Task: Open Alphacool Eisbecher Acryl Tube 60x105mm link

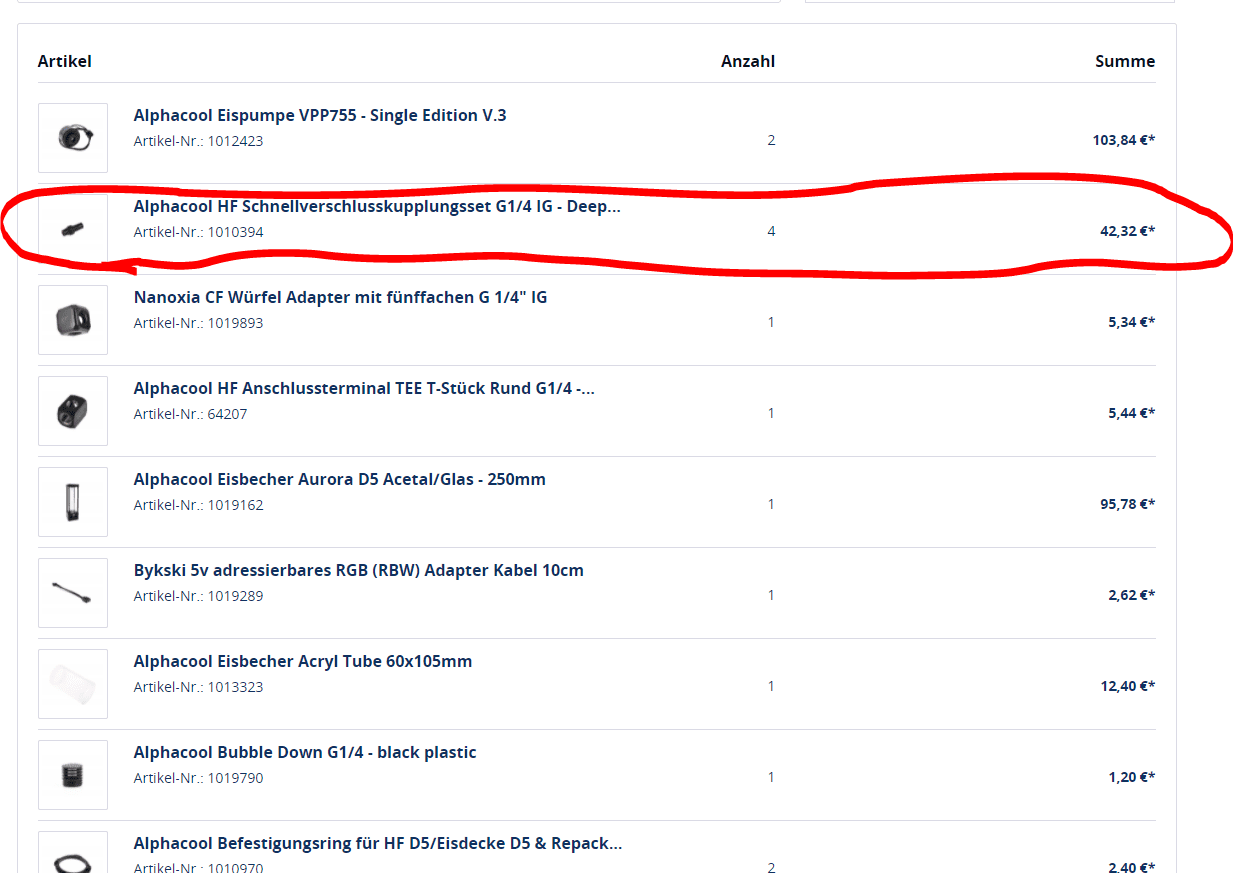Action: (303, 661)
